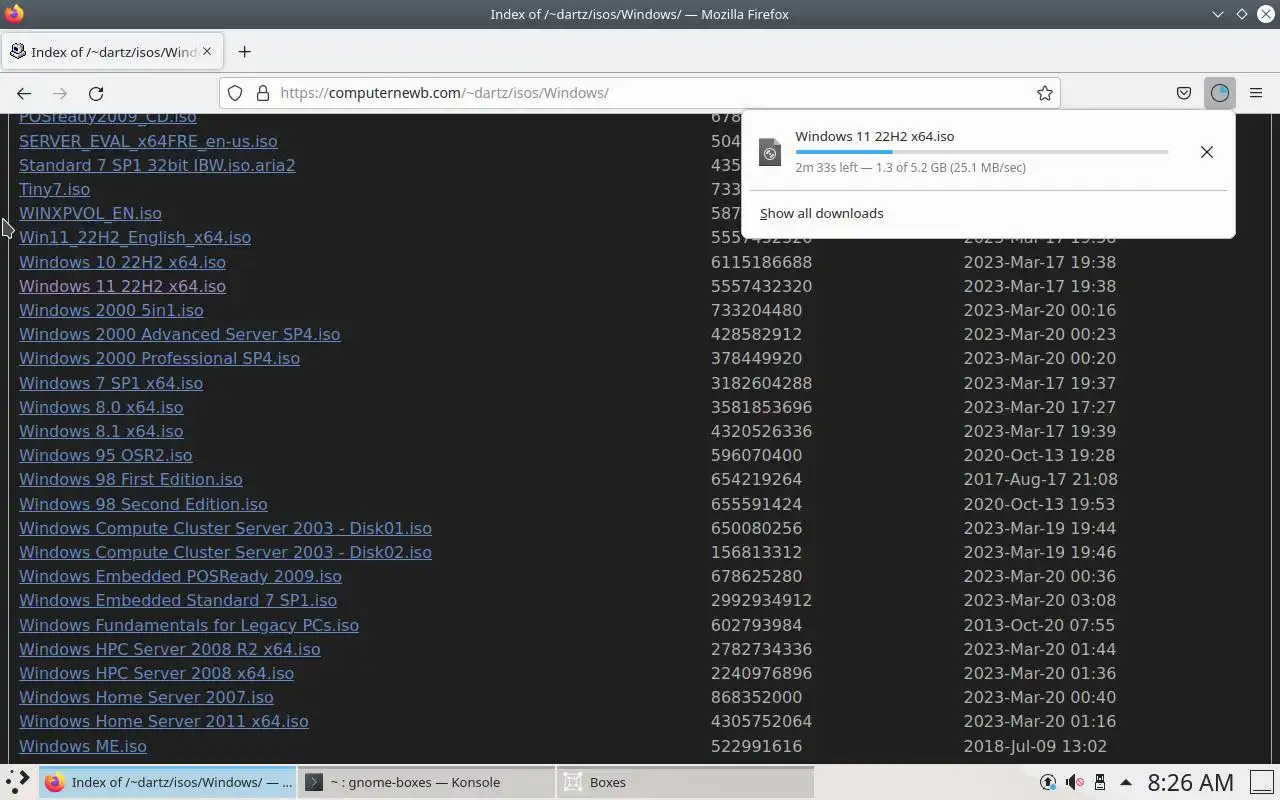
Task: Expand hidden system tray icons arrow
Action: [x=1125, y=782]
